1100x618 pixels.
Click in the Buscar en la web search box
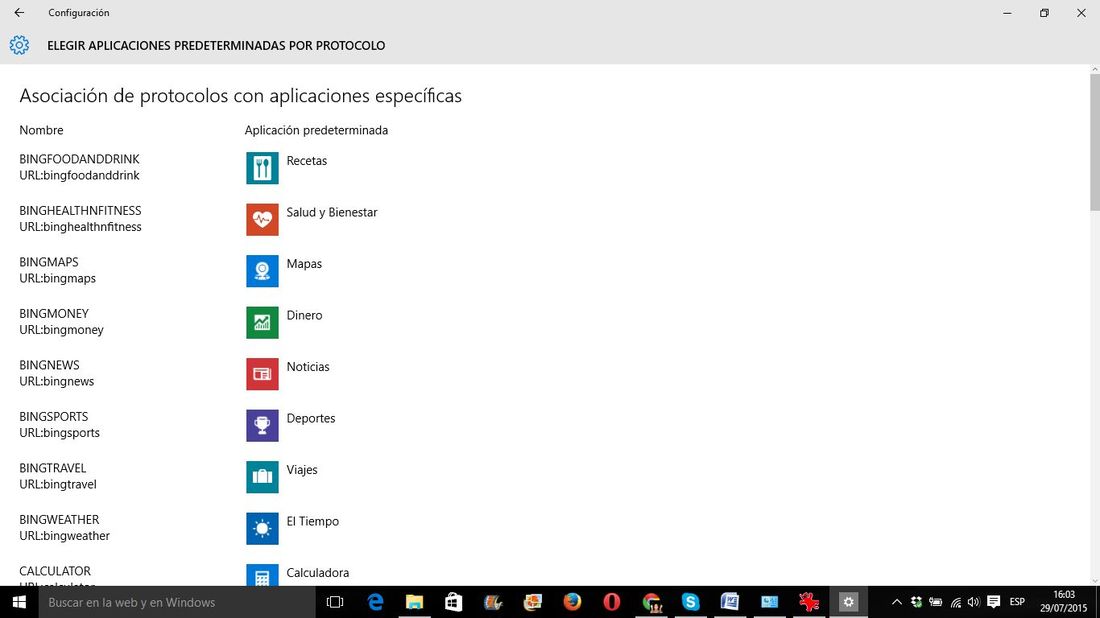(177, 602)
